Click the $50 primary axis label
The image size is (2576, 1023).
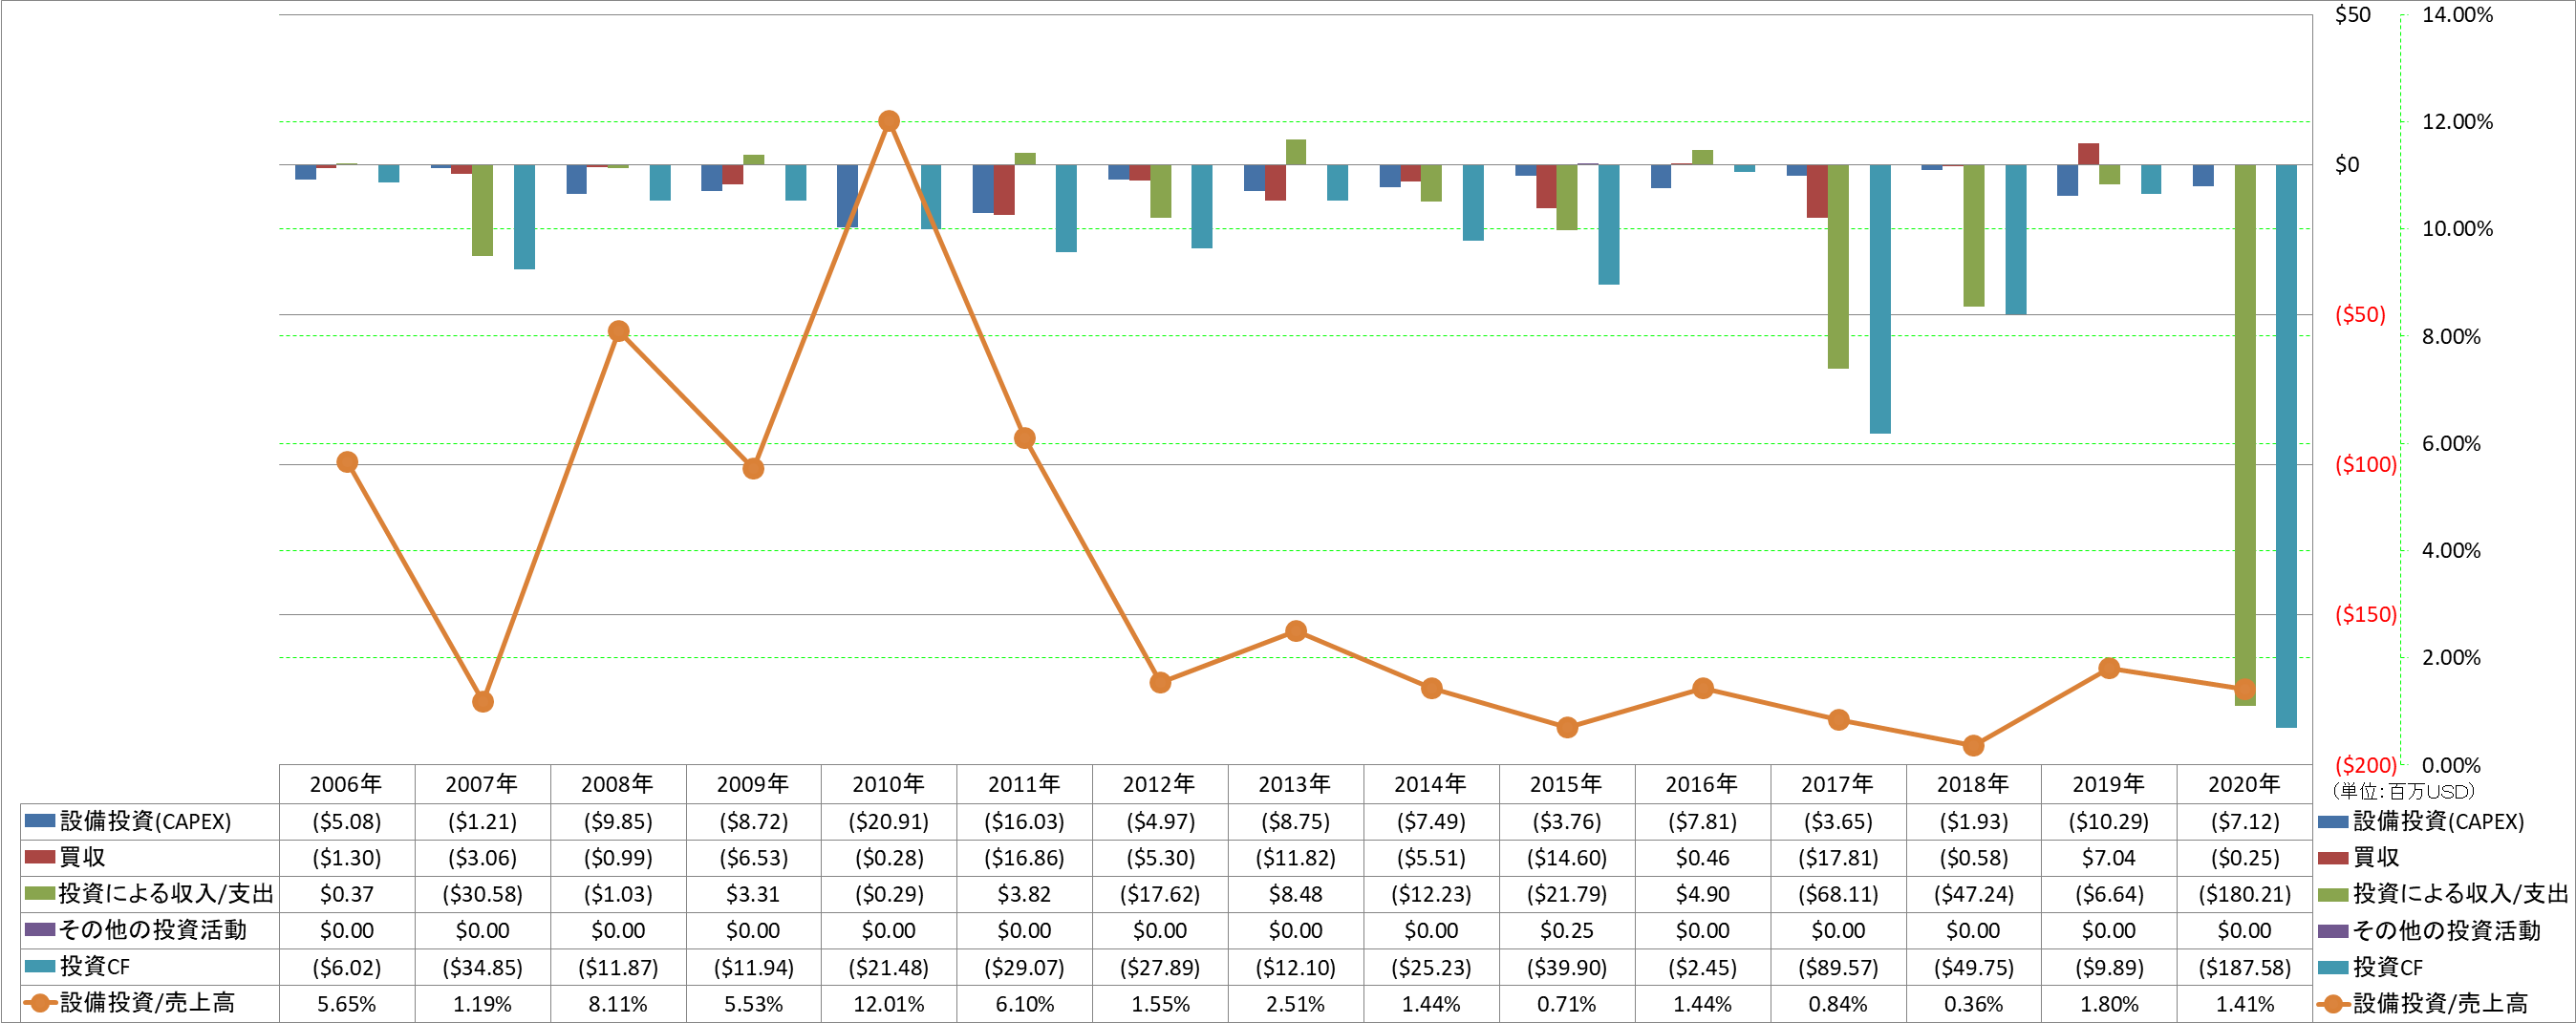click(x=2352, y=14)
